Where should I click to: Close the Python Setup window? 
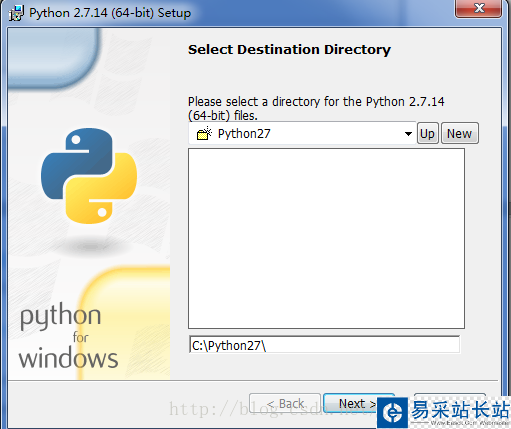point(479,8)
